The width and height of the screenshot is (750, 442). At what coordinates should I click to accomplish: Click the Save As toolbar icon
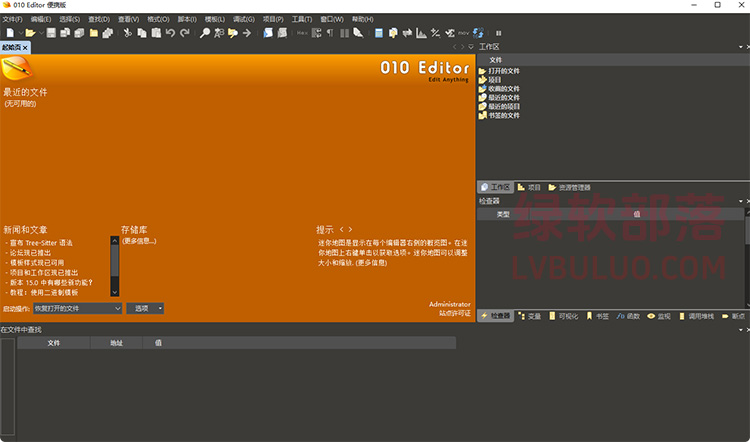(65, 33)
